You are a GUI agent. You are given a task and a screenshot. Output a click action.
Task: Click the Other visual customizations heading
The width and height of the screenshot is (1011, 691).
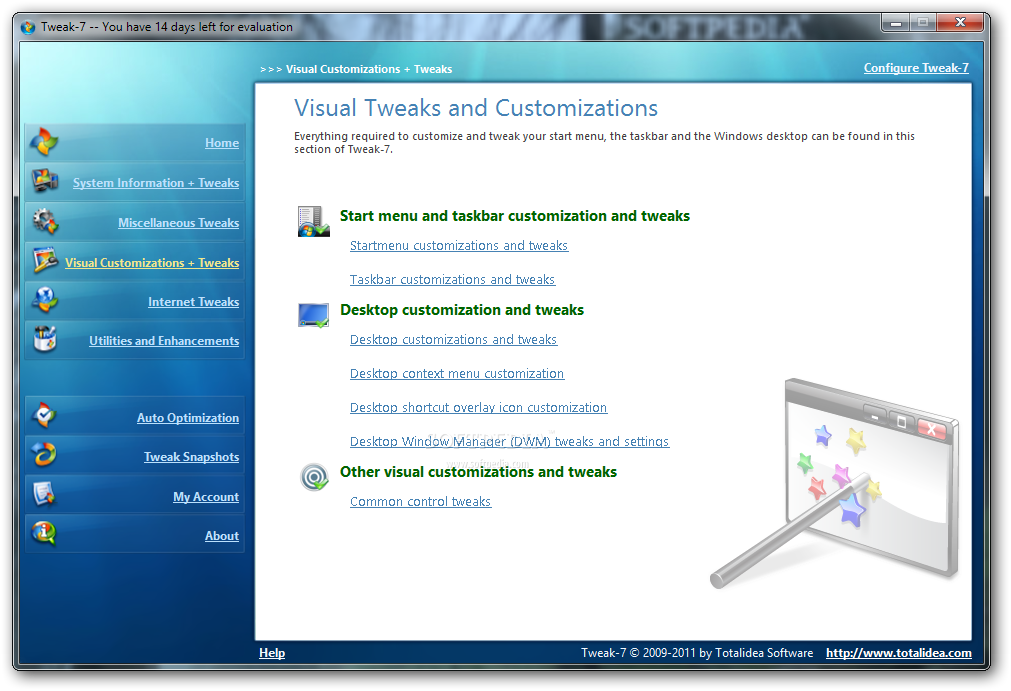(x=478, y=472)
